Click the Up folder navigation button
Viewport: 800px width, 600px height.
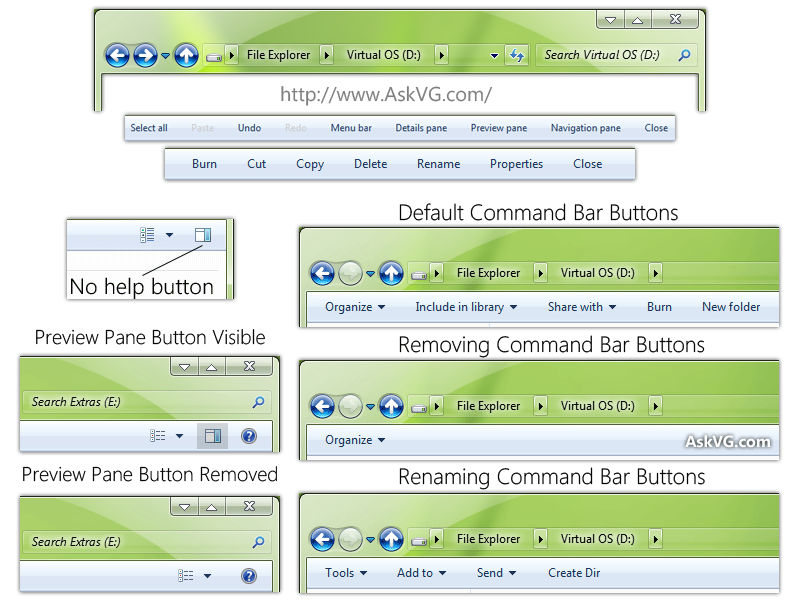click(x=186, y=55)
